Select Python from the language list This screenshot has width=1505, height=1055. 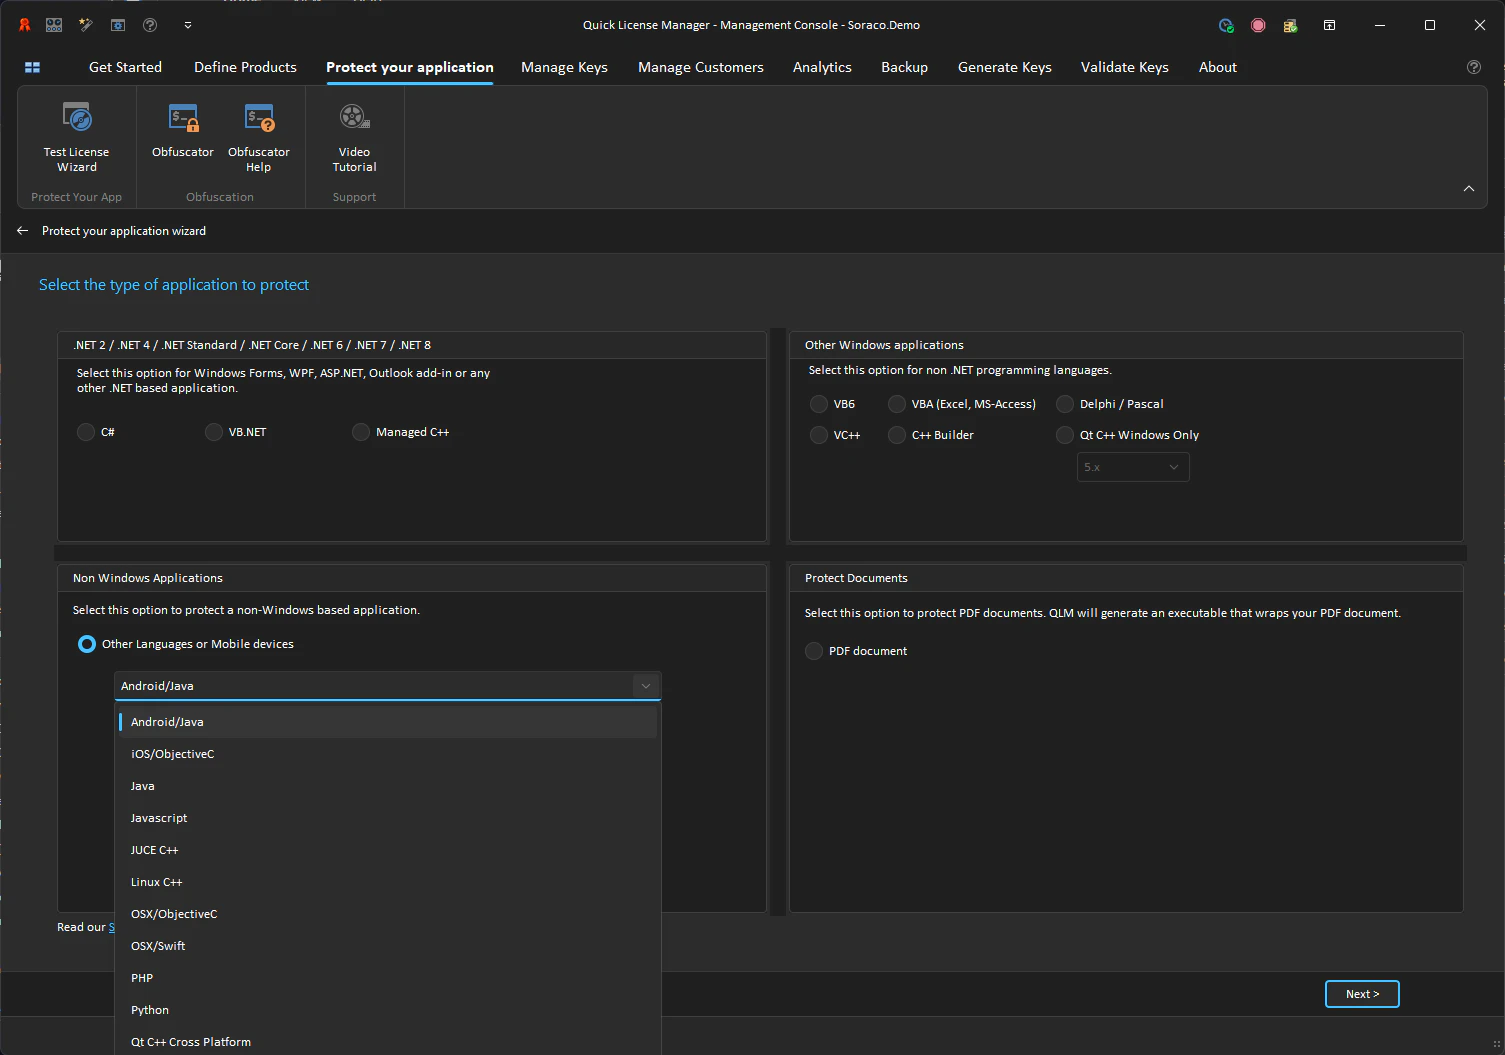tap(149, 1009)
